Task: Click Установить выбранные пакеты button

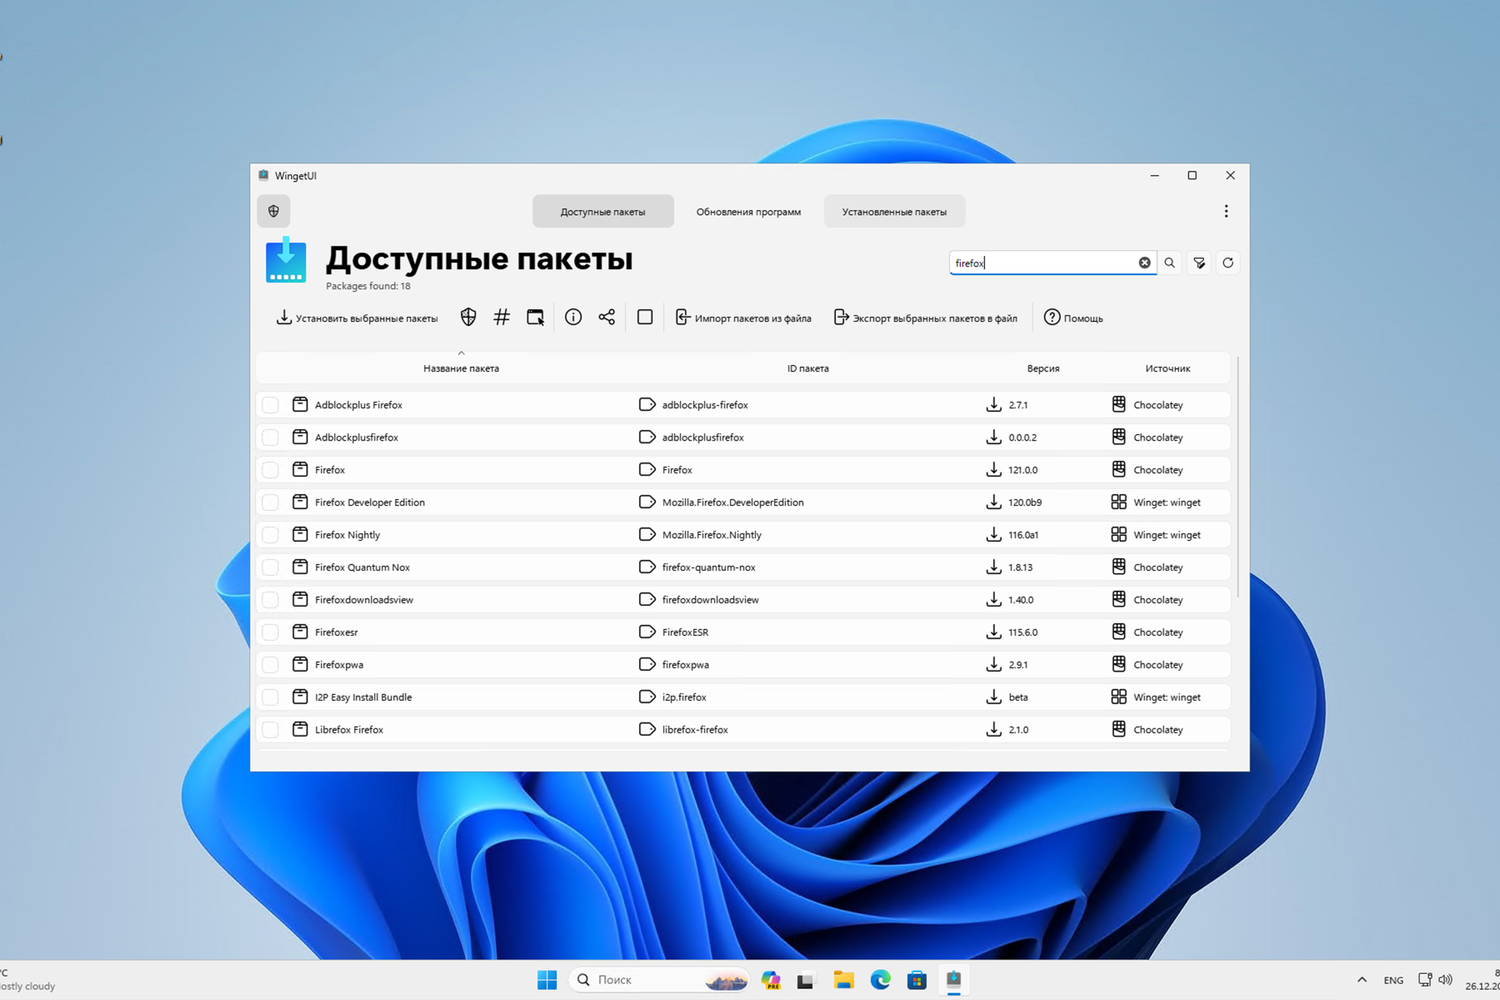Action: coord(357,318)
